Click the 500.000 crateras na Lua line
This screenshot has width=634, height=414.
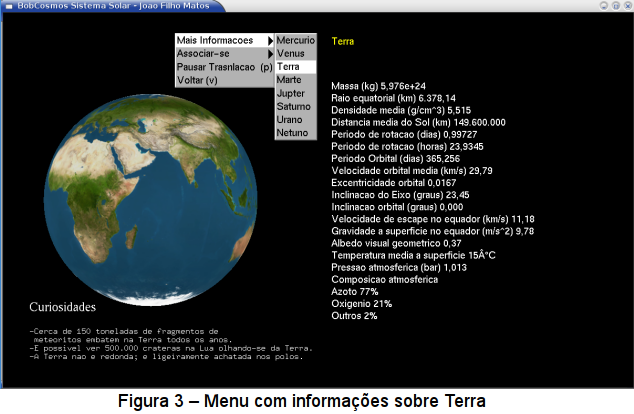(171, 348)
